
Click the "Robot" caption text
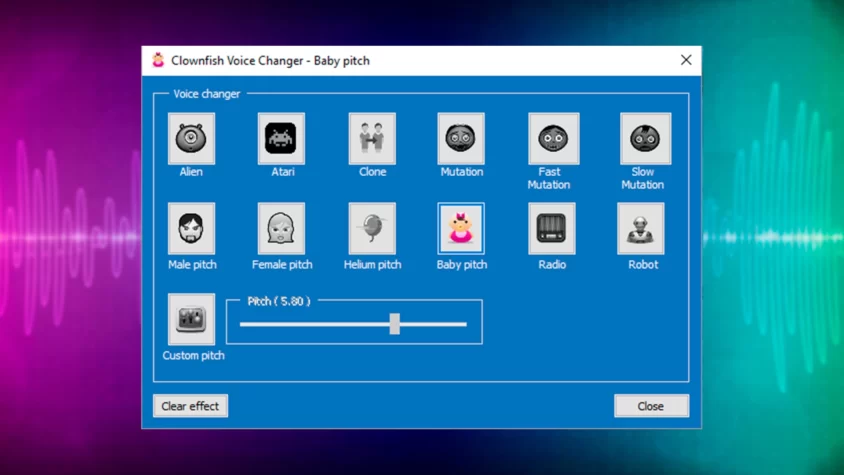coord(643,264)
